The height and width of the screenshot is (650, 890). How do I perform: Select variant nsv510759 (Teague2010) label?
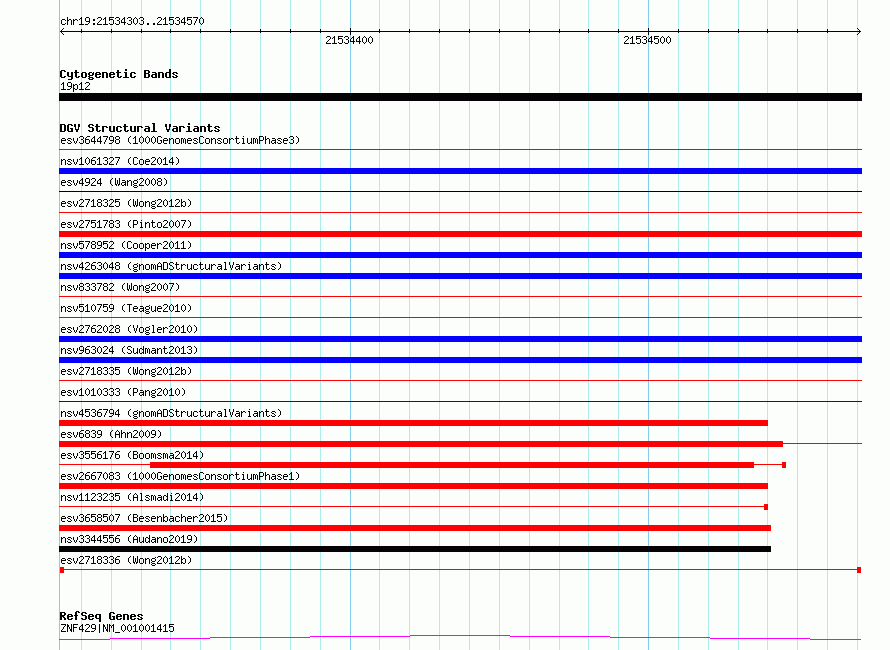[x=126, y=308]
